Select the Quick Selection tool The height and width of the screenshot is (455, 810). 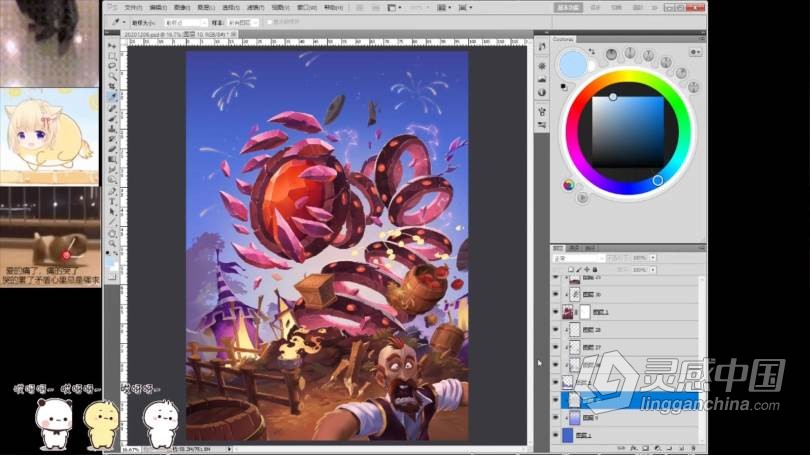(x=112, y=76)
